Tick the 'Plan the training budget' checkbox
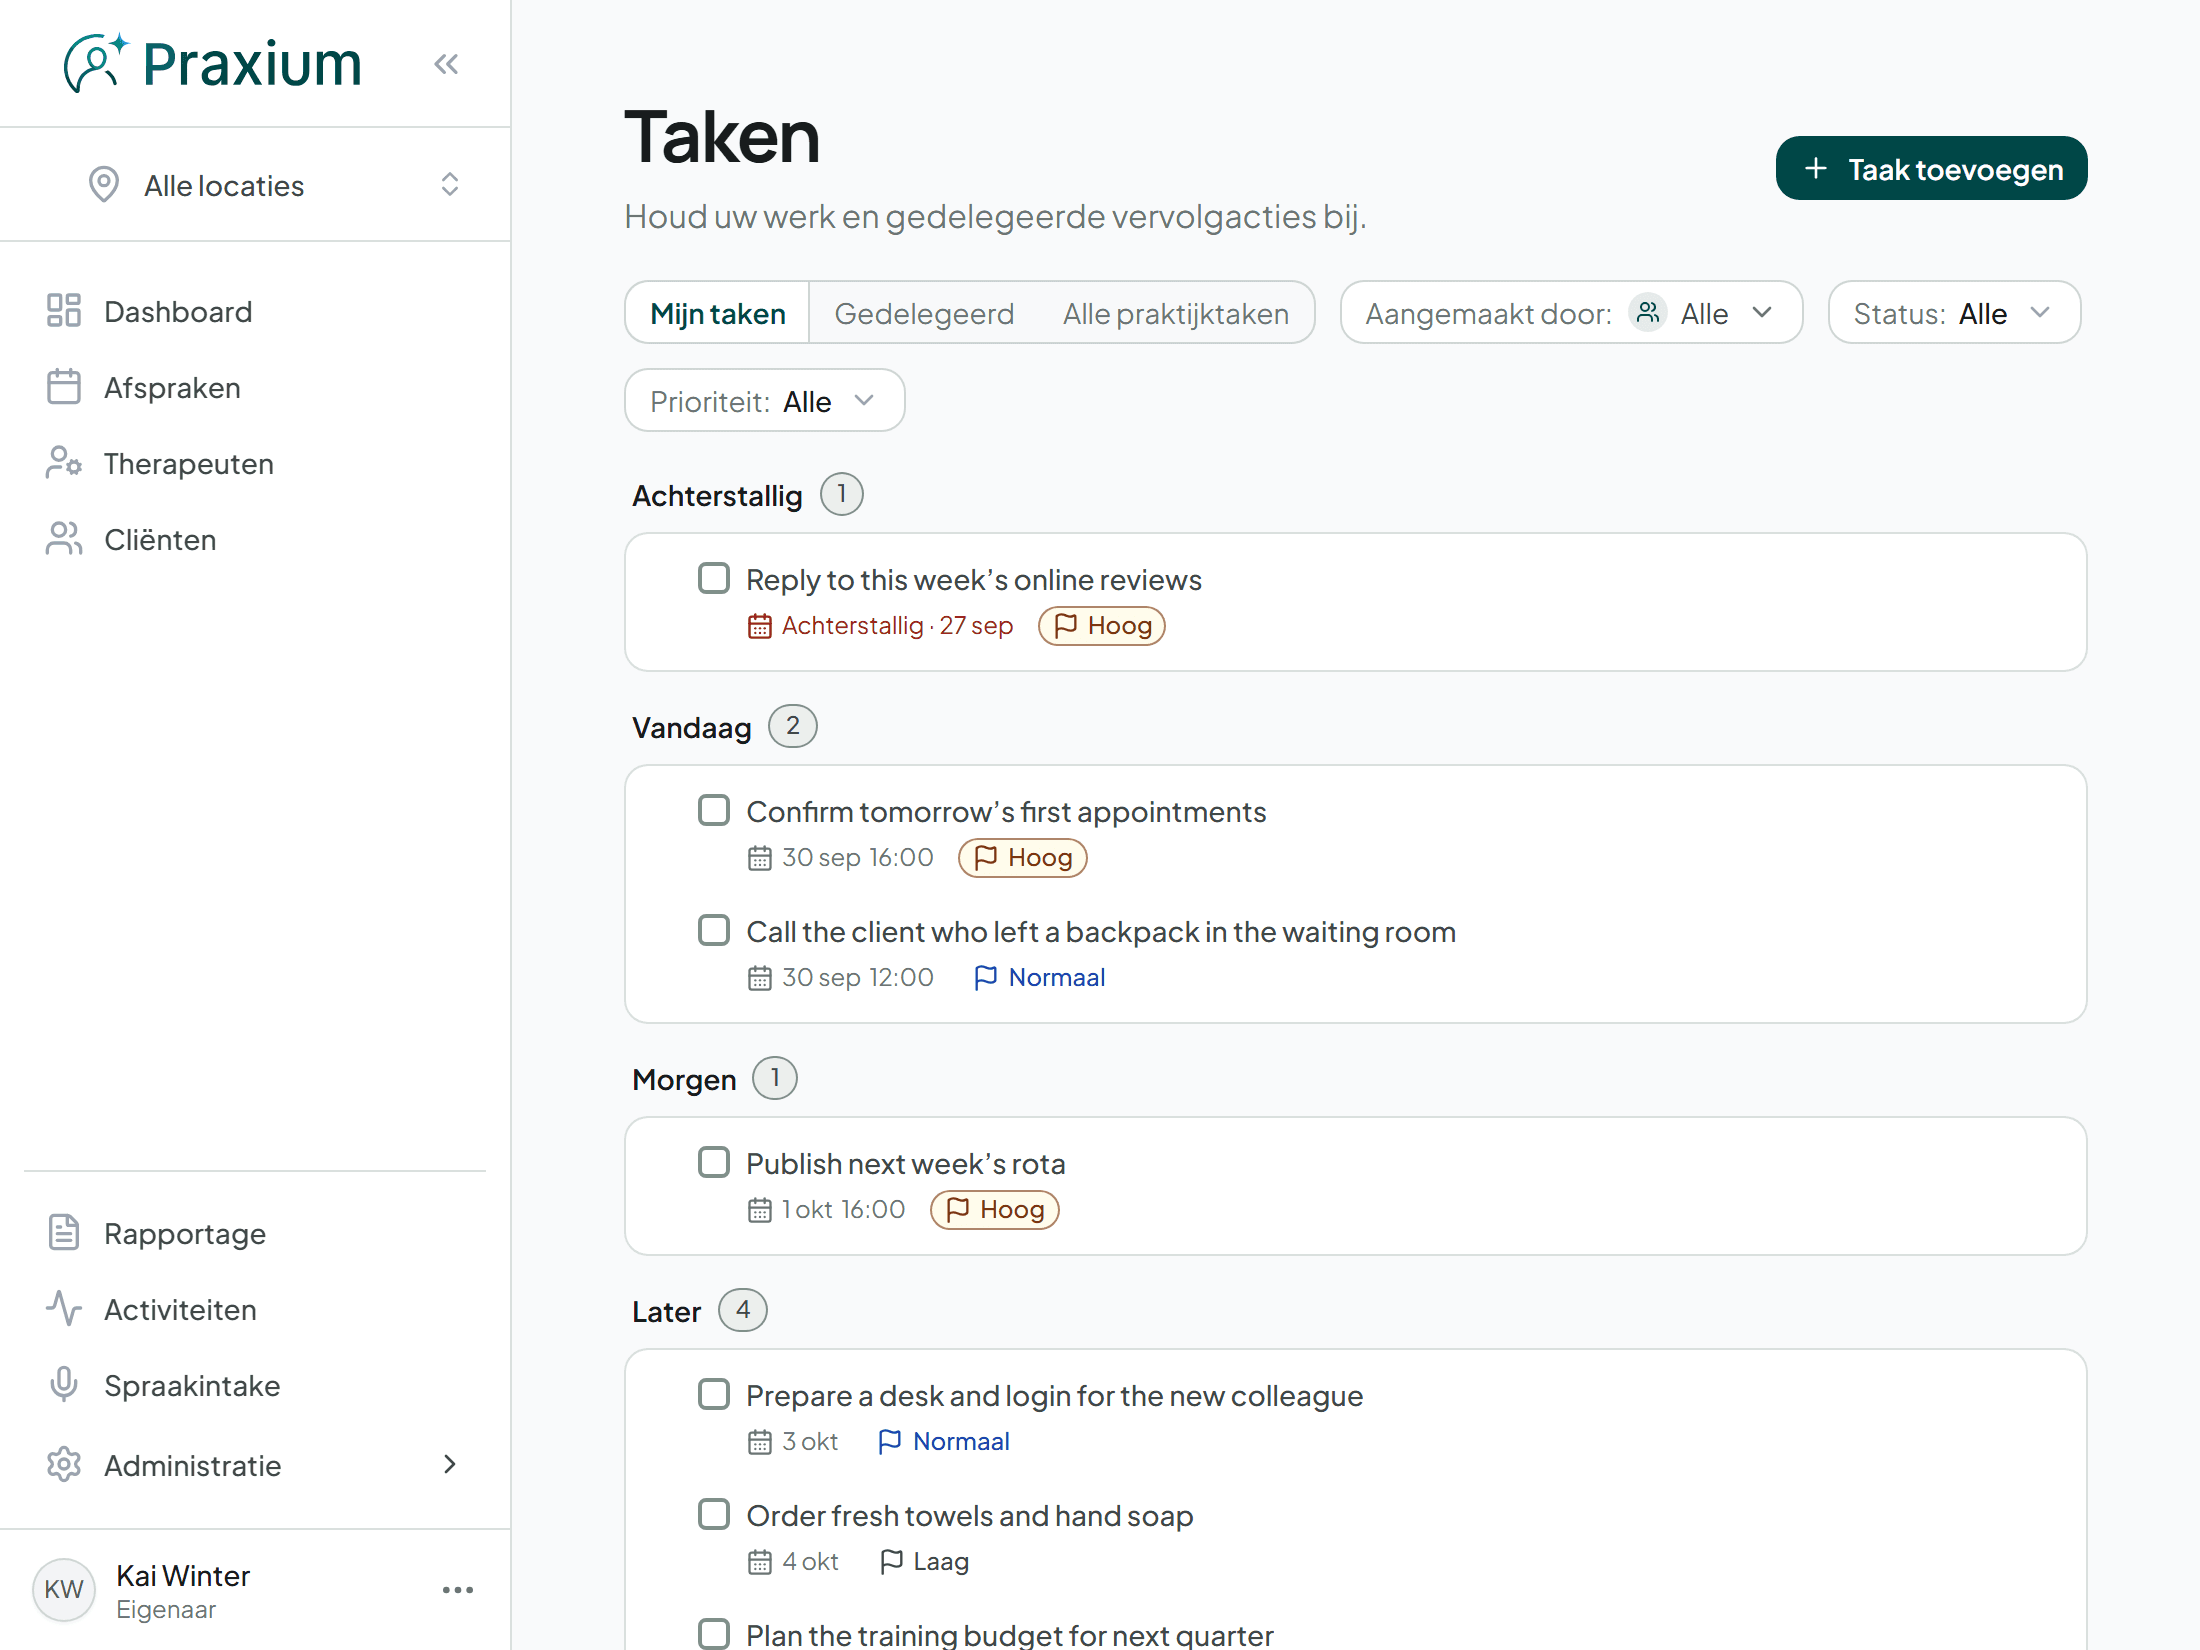2200x1650 pixels. pyautogui.click(x=714, y=1634)
